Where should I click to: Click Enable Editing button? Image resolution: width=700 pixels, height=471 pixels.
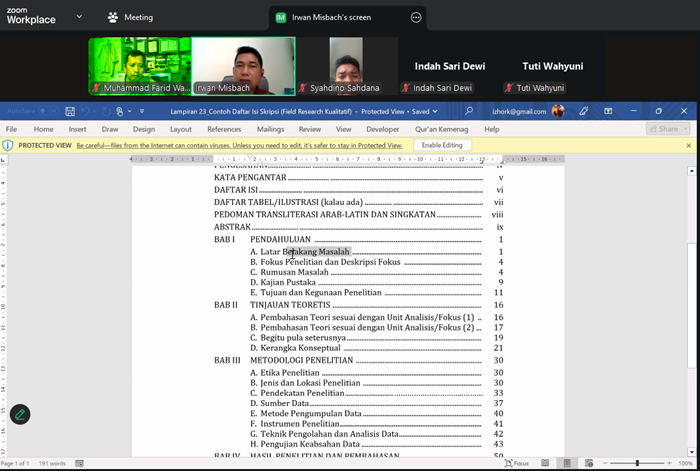coord(442,145)
